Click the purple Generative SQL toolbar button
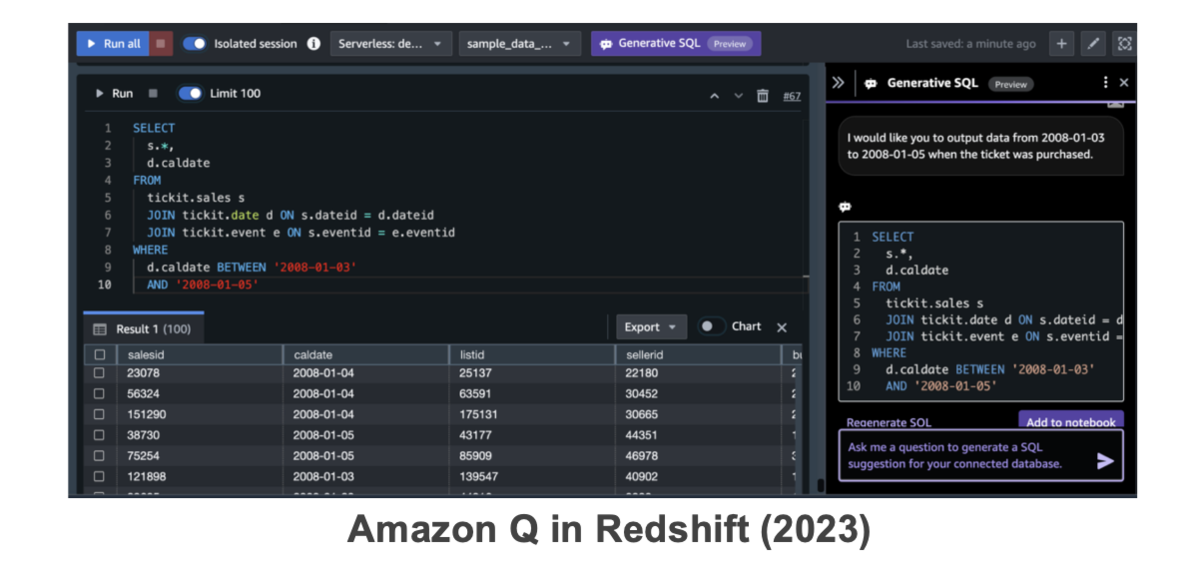The image size is (1200, 575). 676,44
